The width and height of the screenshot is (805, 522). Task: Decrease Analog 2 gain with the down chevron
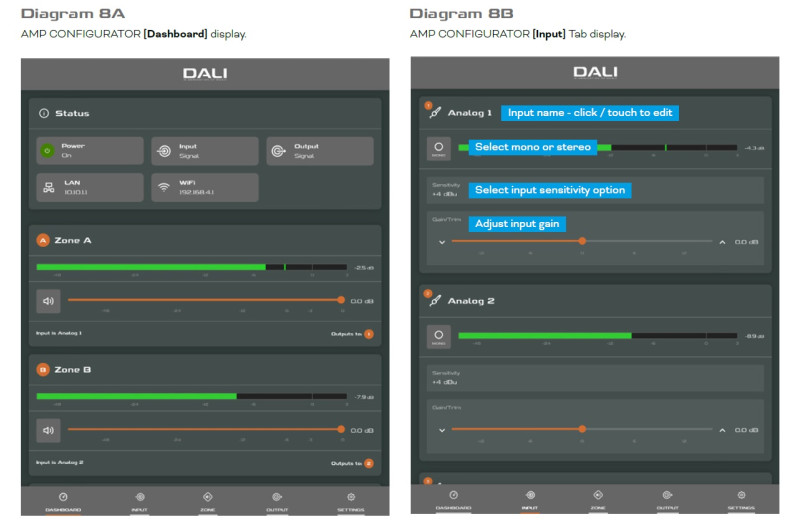tap(442, 430)
